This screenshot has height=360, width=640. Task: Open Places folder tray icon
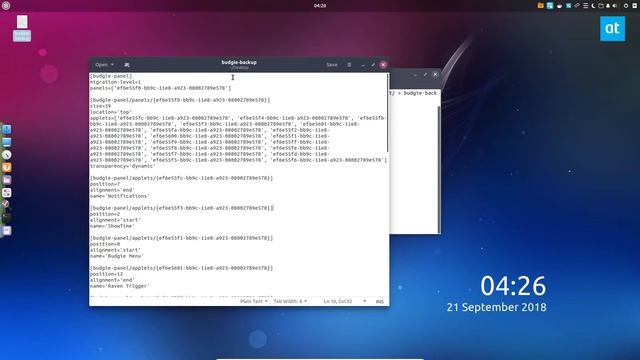pos(601,6)
